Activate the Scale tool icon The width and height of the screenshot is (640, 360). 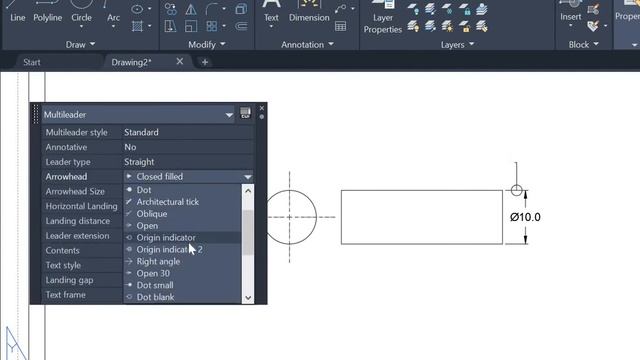[191, 26]
